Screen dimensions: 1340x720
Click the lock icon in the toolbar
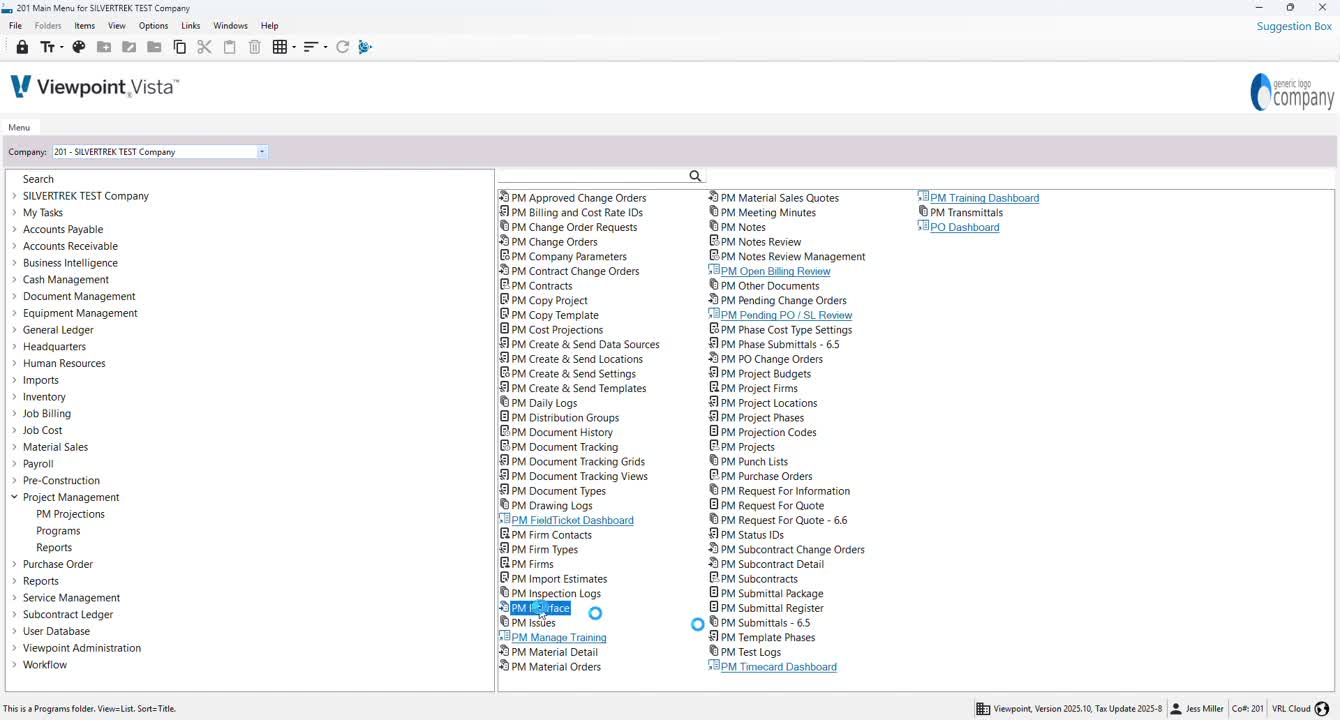point(22,47)
